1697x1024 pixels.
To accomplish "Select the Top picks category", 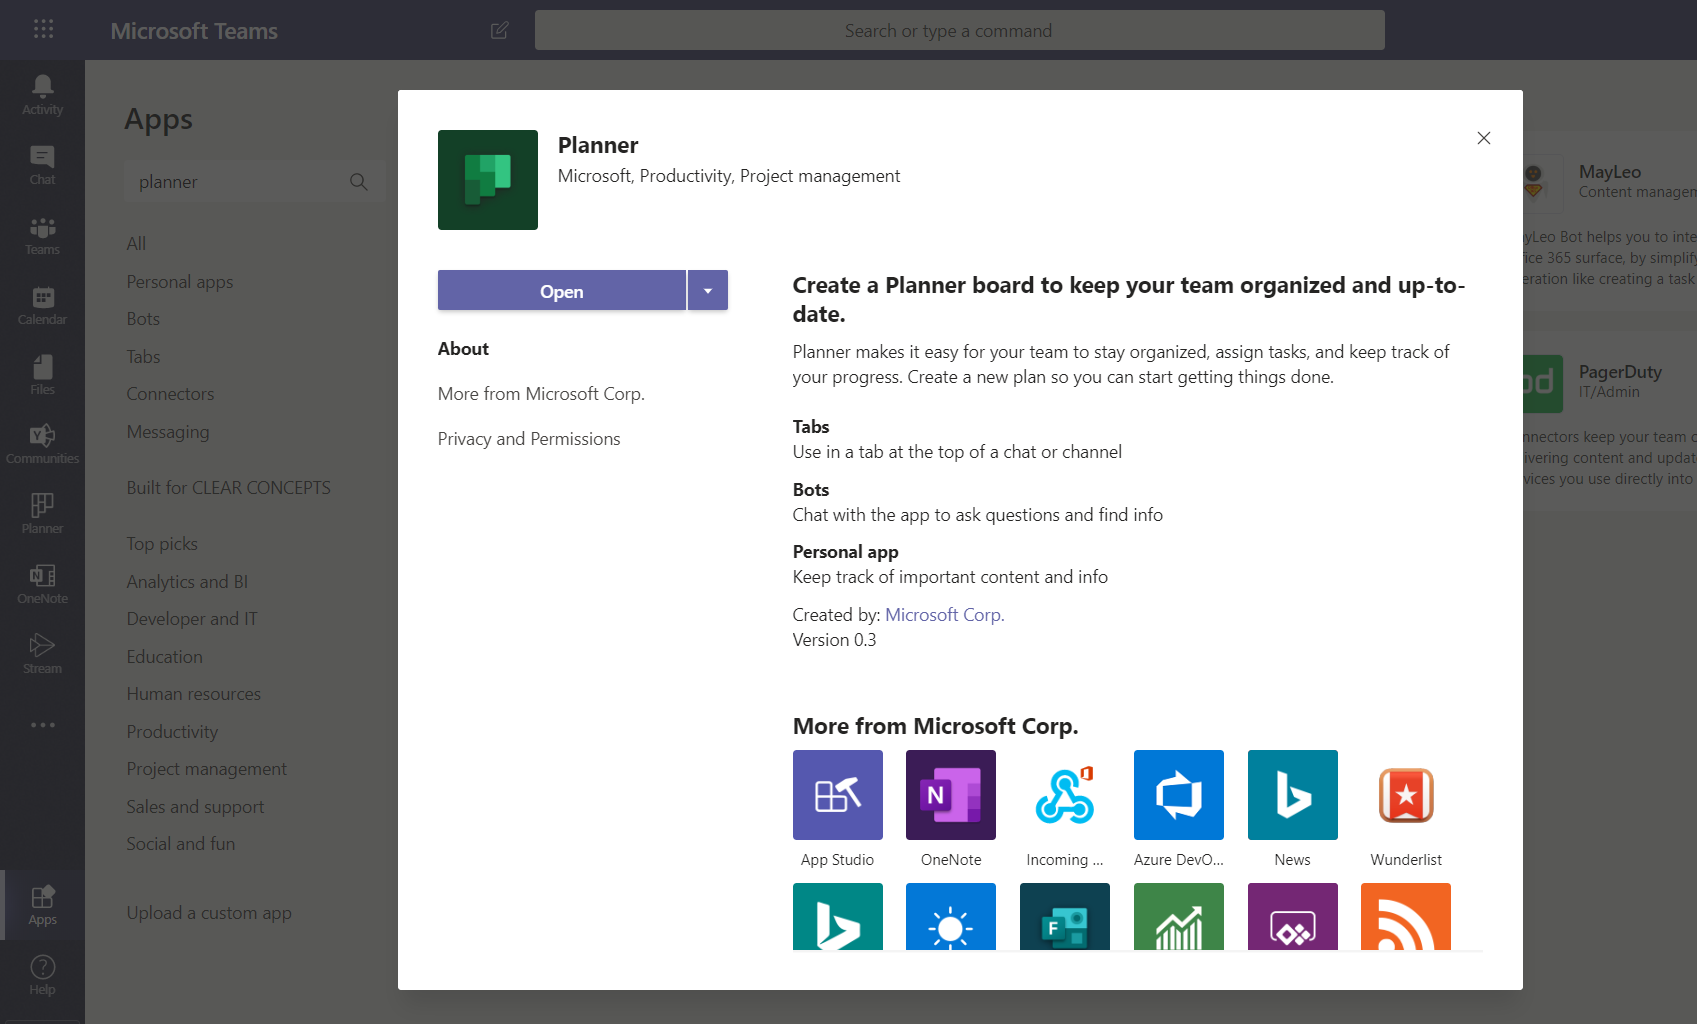I will tap(162, 544).
